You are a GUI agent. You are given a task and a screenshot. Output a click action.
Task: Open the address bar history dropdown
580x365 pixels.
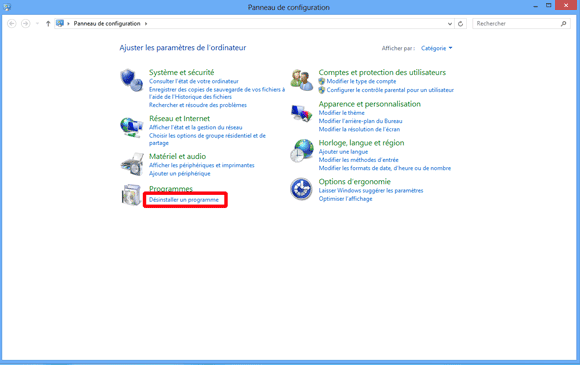(450, 24)
